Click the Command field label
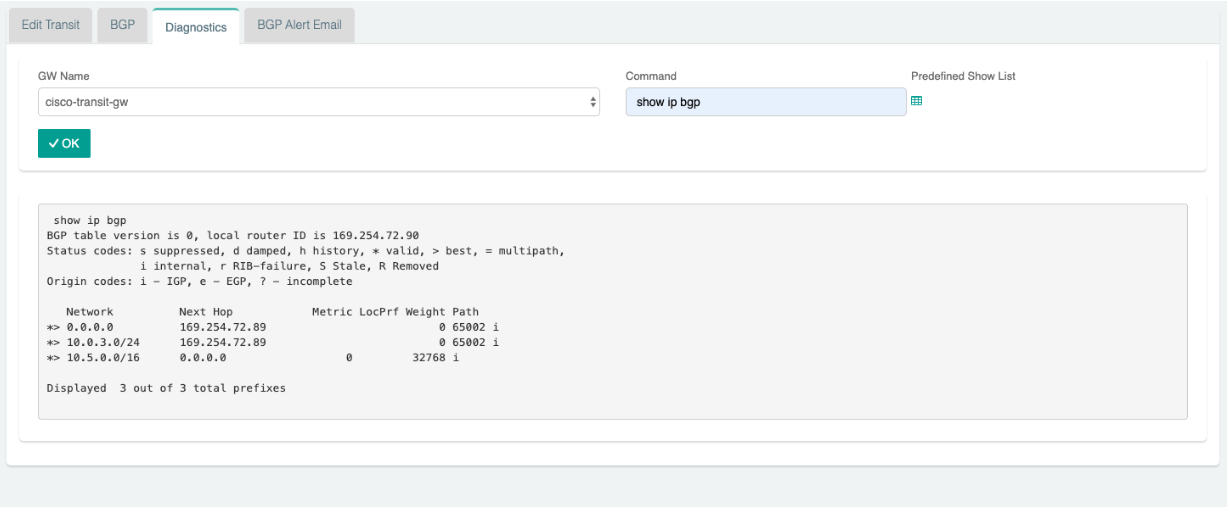Screen dimensions: 1230x514 (651, 76)
